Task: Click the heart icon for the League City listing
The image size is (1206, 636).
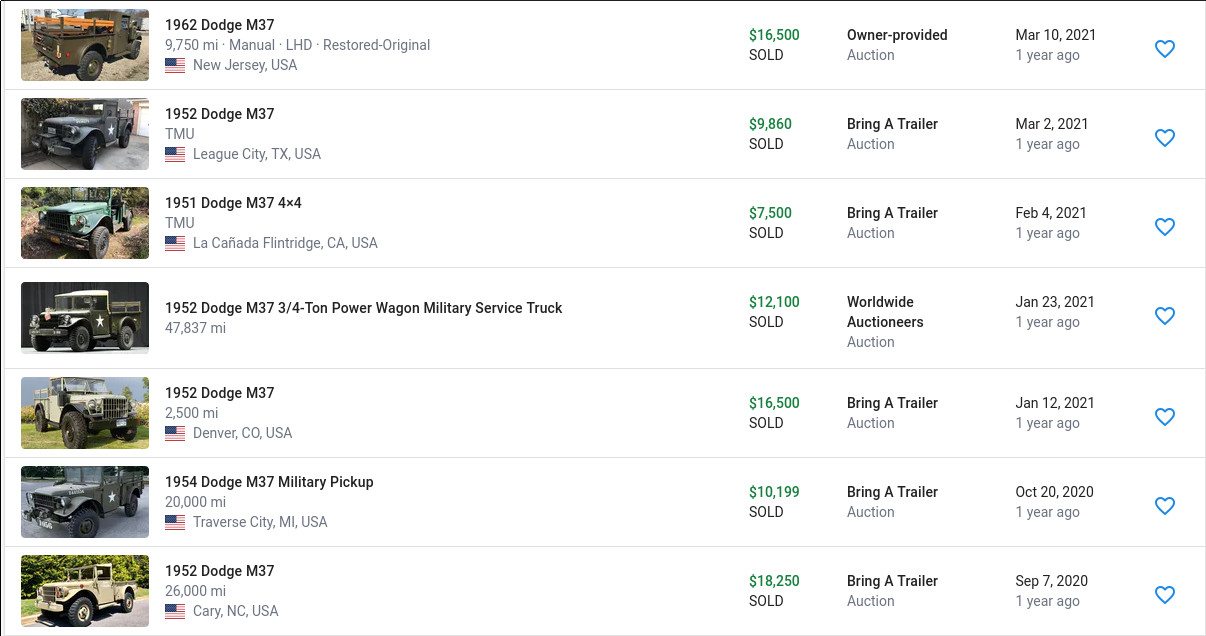Action: point(1164,138)
